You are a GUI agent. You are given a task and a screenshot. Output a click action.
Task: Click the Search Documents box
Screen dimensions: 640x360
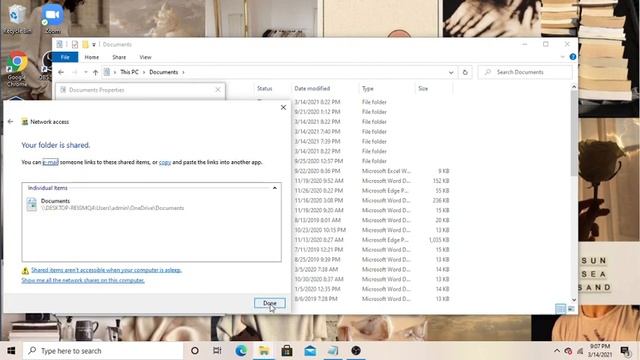pyautogui.click(x=526, y=72)
